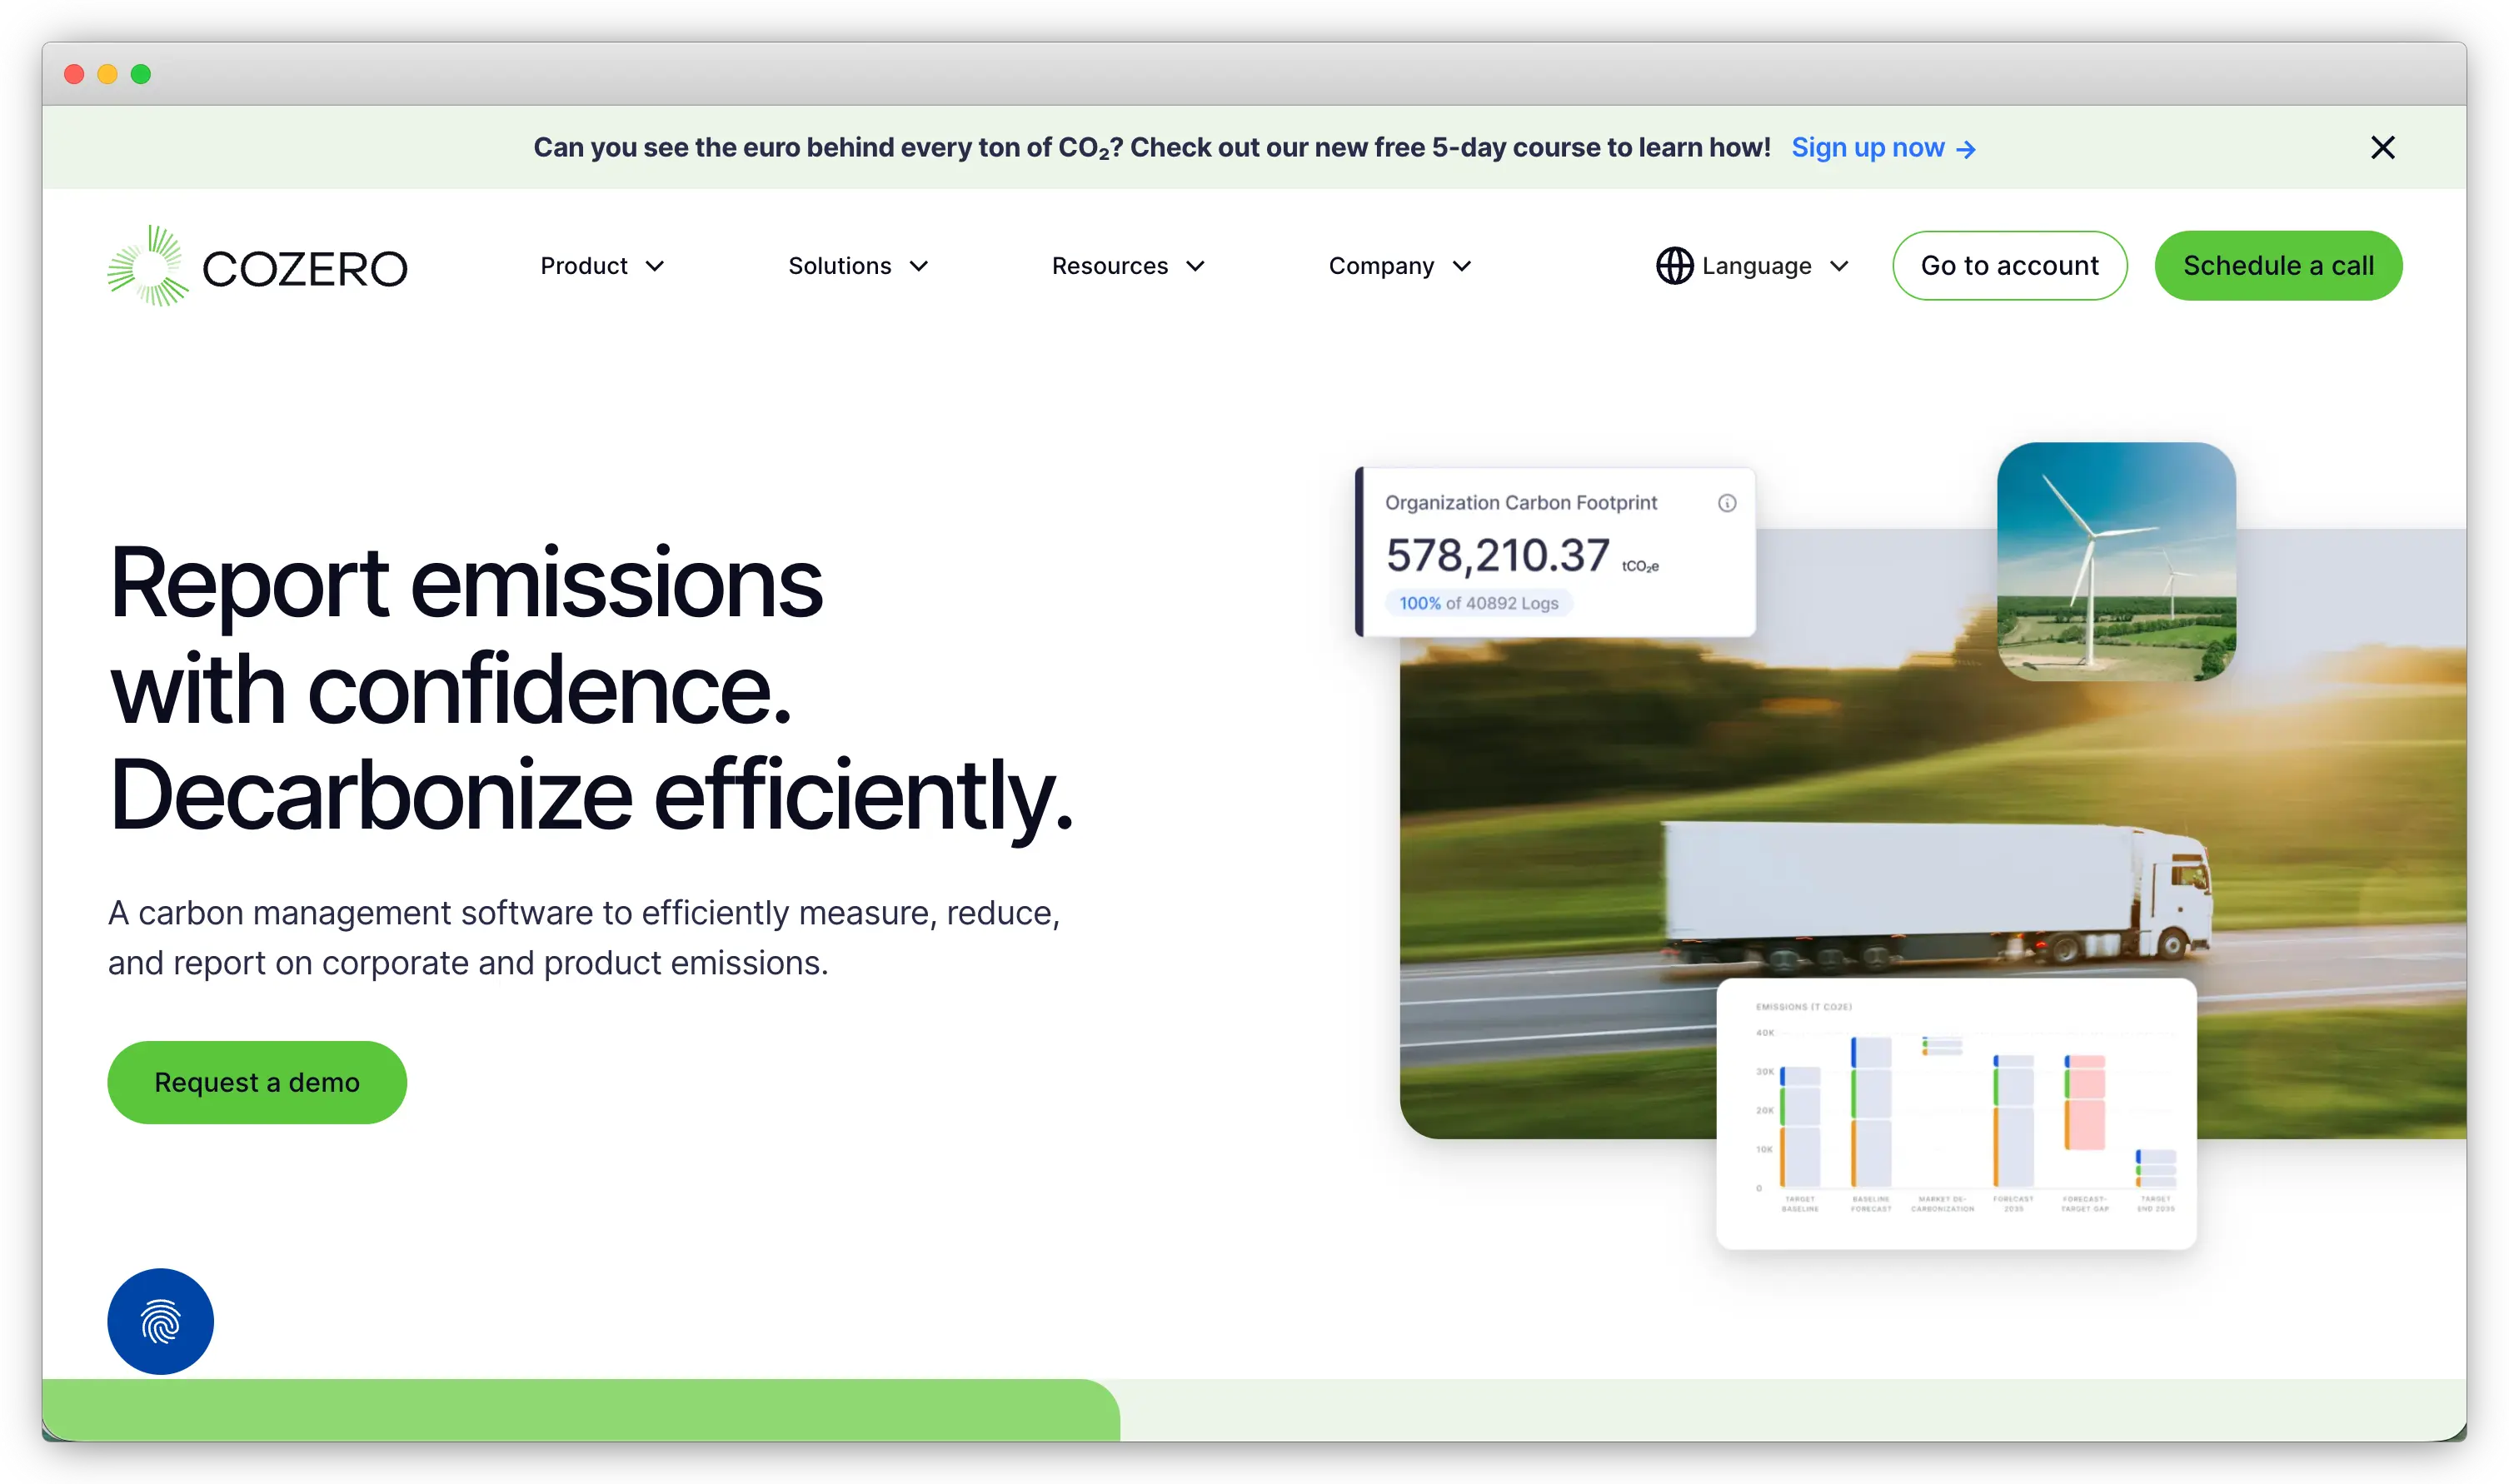Click the yellow macOS minimize dot
This screenshot has width=2509, height=1484.
pos(107,74)
